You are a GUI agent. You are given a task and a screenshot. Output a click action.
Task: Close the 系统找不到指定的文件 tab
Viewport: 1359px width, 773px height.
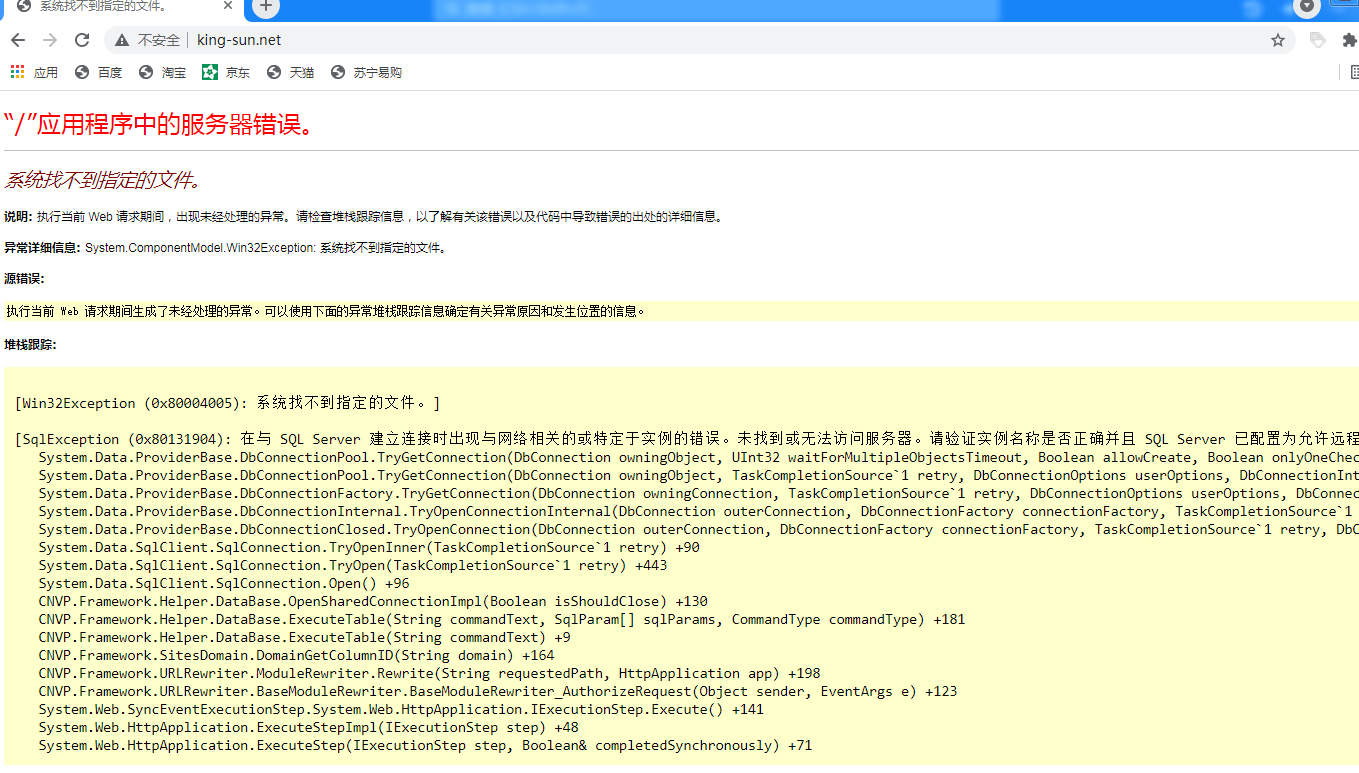[x=228, y=7]
